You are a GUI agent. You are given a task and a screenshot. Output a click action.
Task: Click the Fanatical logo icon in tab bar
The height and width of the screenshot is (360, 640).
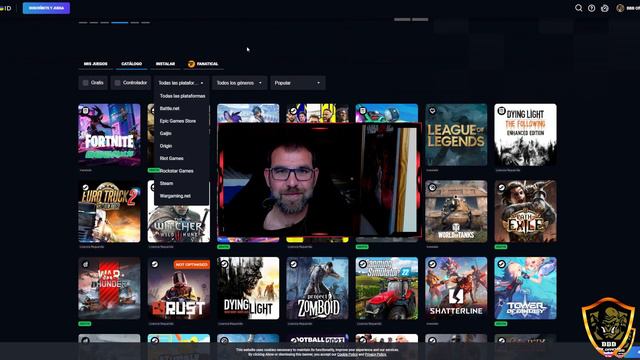click(191, 64)
